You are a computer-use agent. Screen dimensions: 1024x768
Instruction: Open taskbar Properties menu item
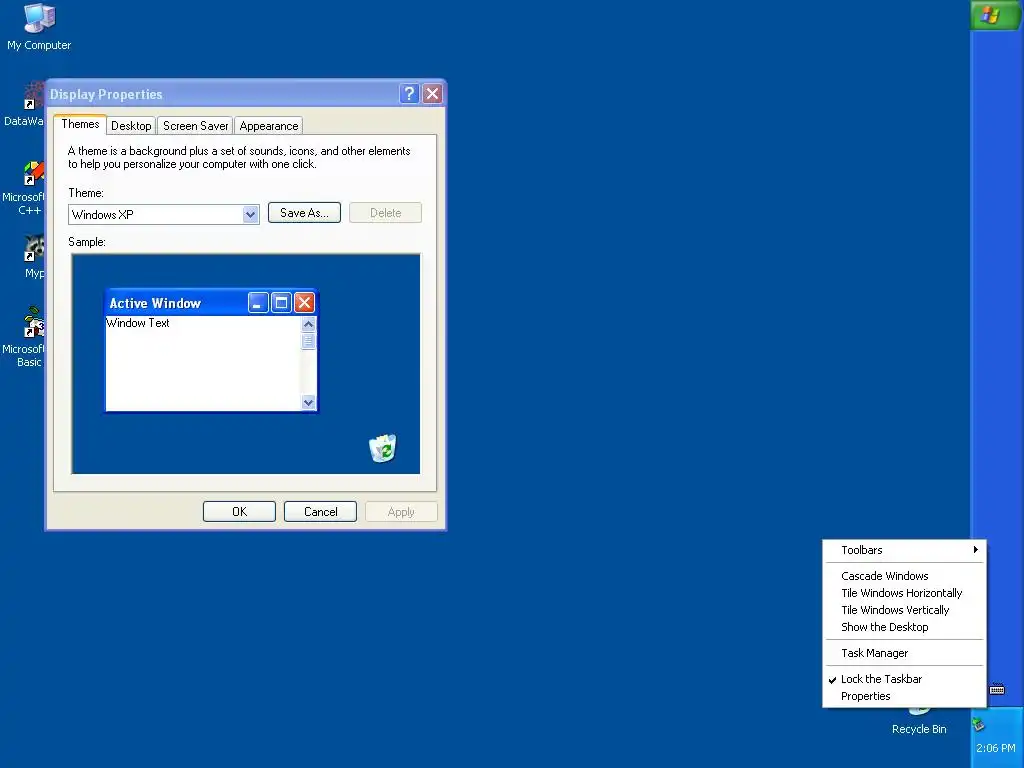click(x=904, y=696)
